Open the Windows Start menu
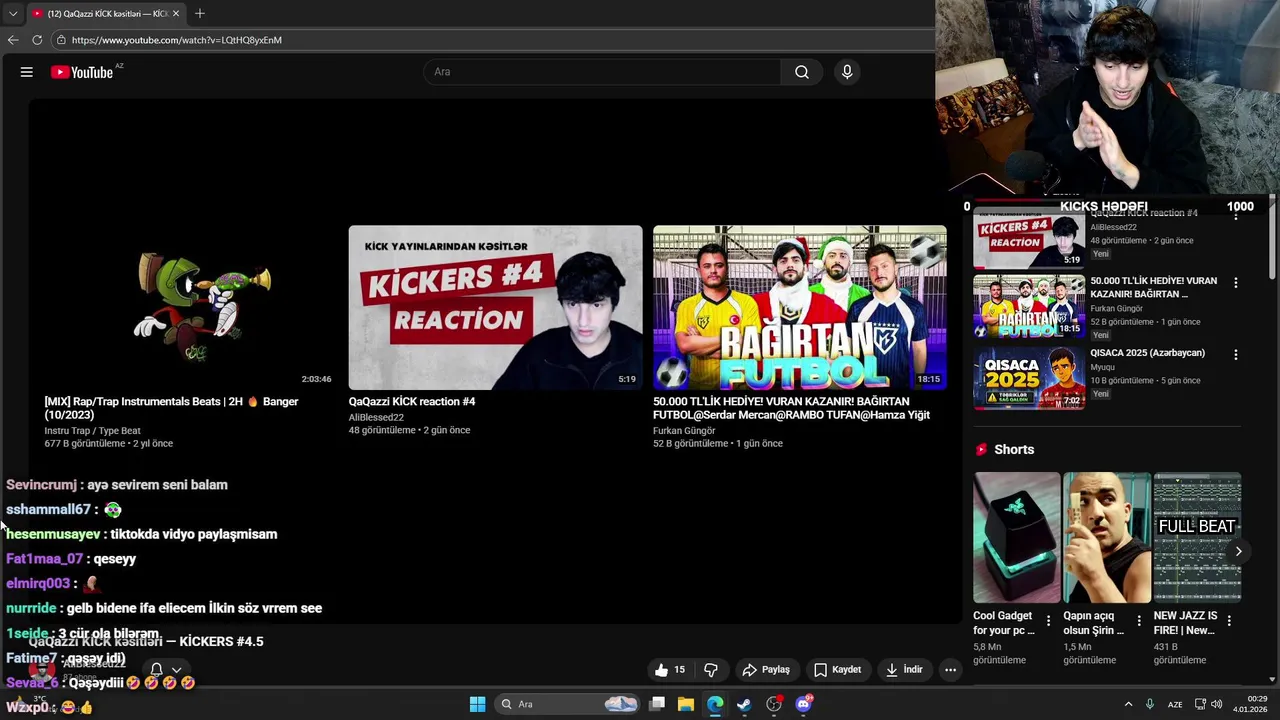The height and width of the screenshot is (720, 1280). tap(478, 704)
